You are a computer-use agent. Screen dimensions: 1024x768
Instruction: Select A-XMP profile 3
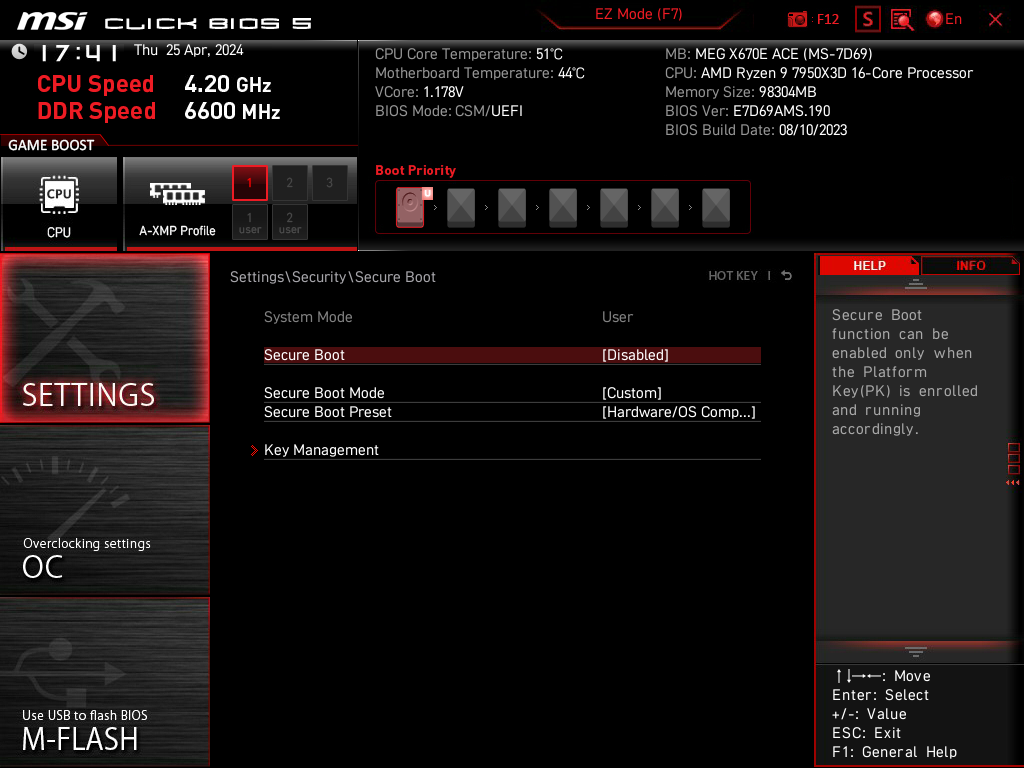(x=329, y=182)
